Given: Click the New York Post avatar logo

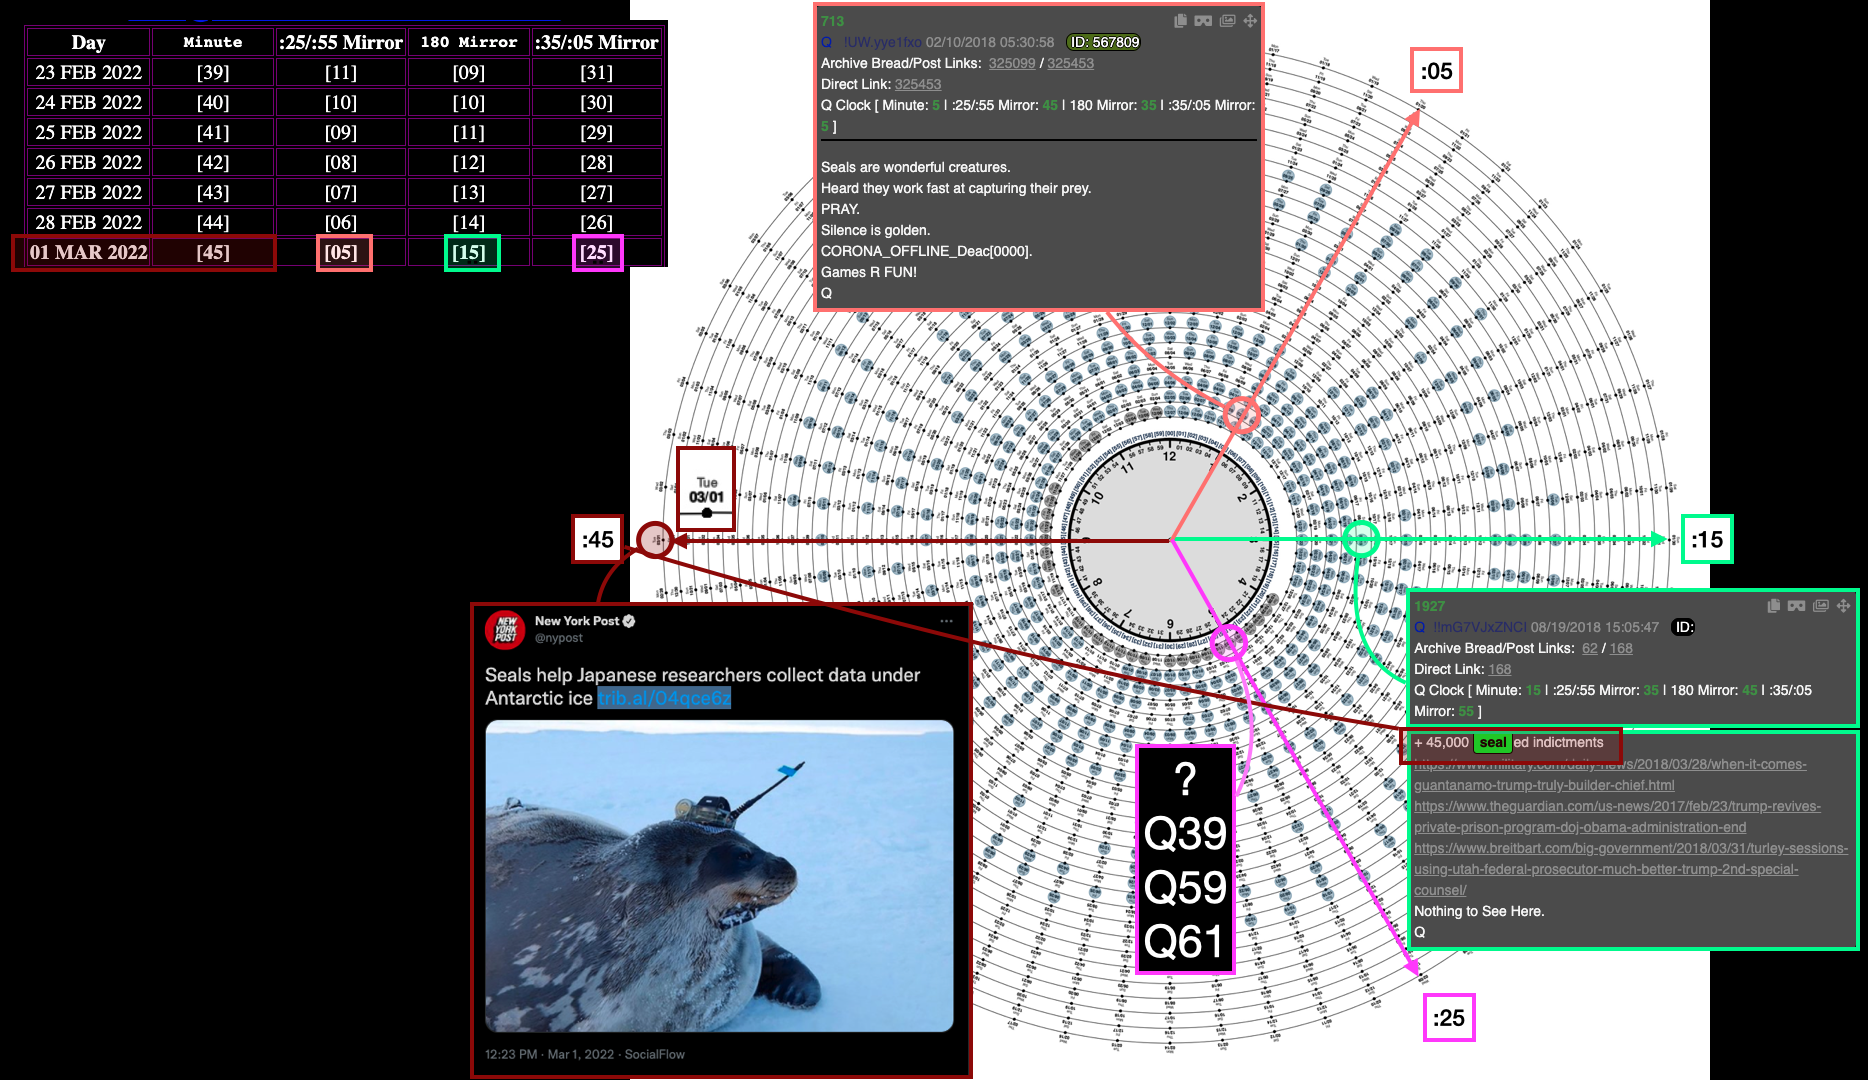Looking at the screenshot, I should (505, 630).
